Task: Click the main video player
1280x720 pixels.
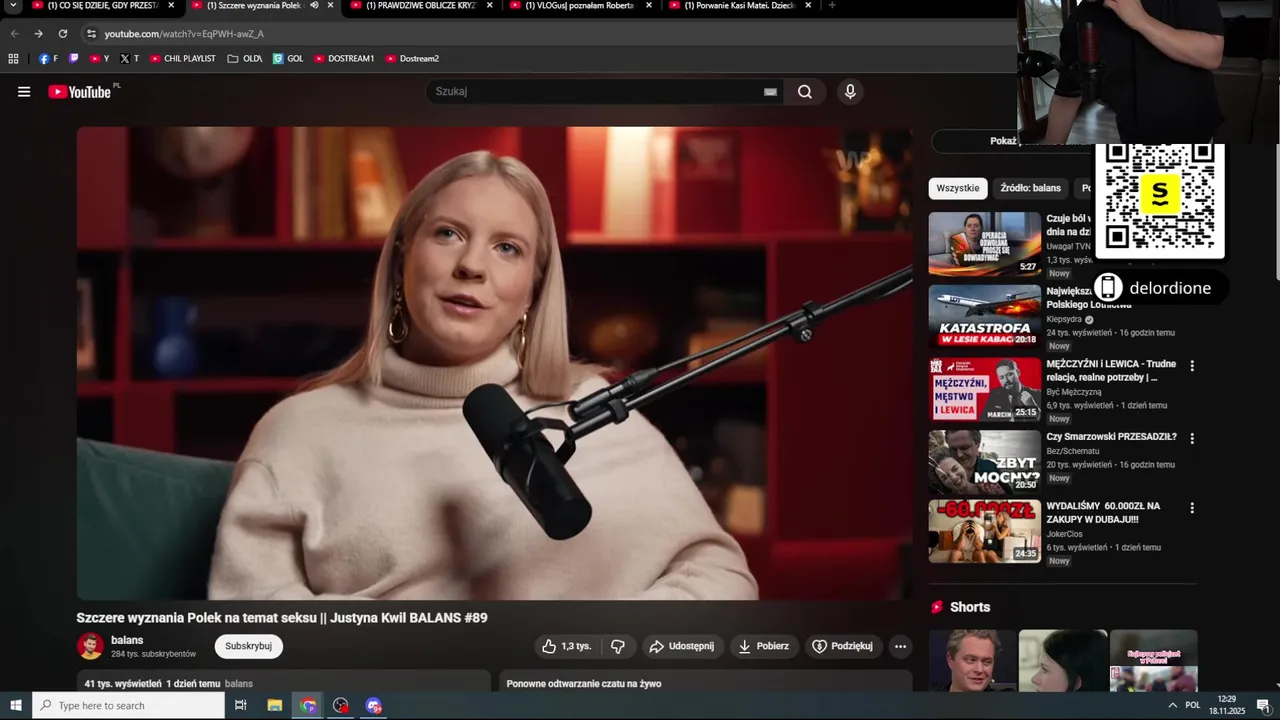Action: pyautogui.click(x=494, y=362)
